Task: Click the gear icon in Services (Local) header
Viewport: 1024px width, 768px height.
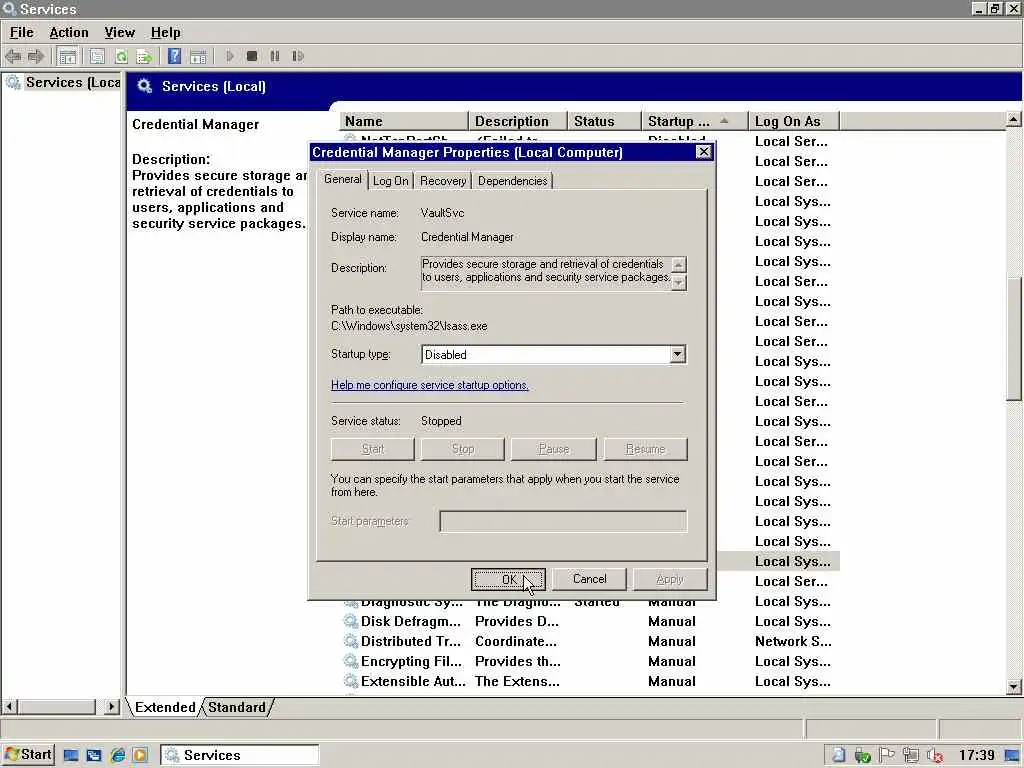Action: tap(144, 86)
